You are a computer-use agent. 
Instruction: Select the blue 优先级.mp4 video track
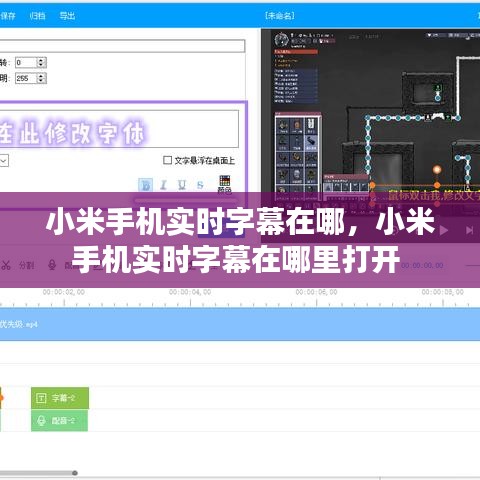[x=240, y=324]
